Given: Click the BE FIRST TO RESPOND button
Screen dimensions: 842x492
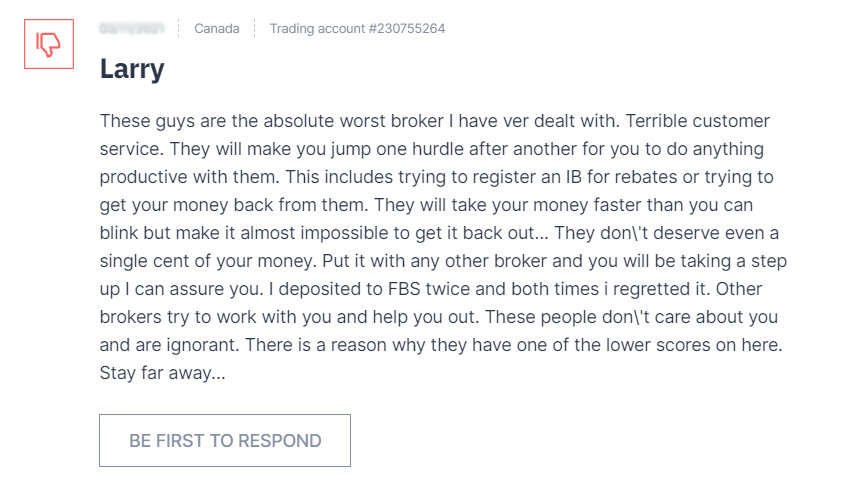Looking at the screenshot, I should pyautogui.click(x=225, y=440).
